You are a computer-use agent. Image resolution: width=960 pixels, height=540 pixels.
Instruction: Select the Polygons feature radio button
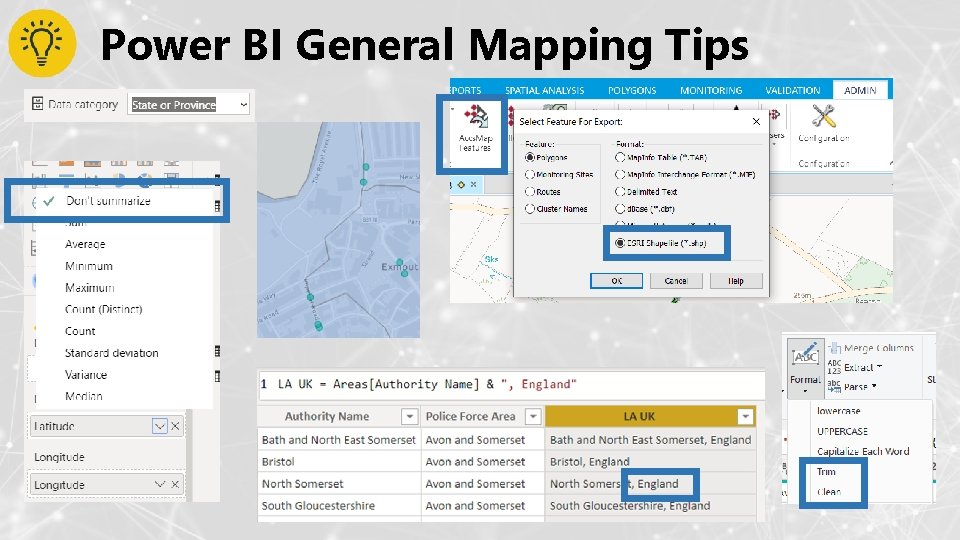(530, 157)
